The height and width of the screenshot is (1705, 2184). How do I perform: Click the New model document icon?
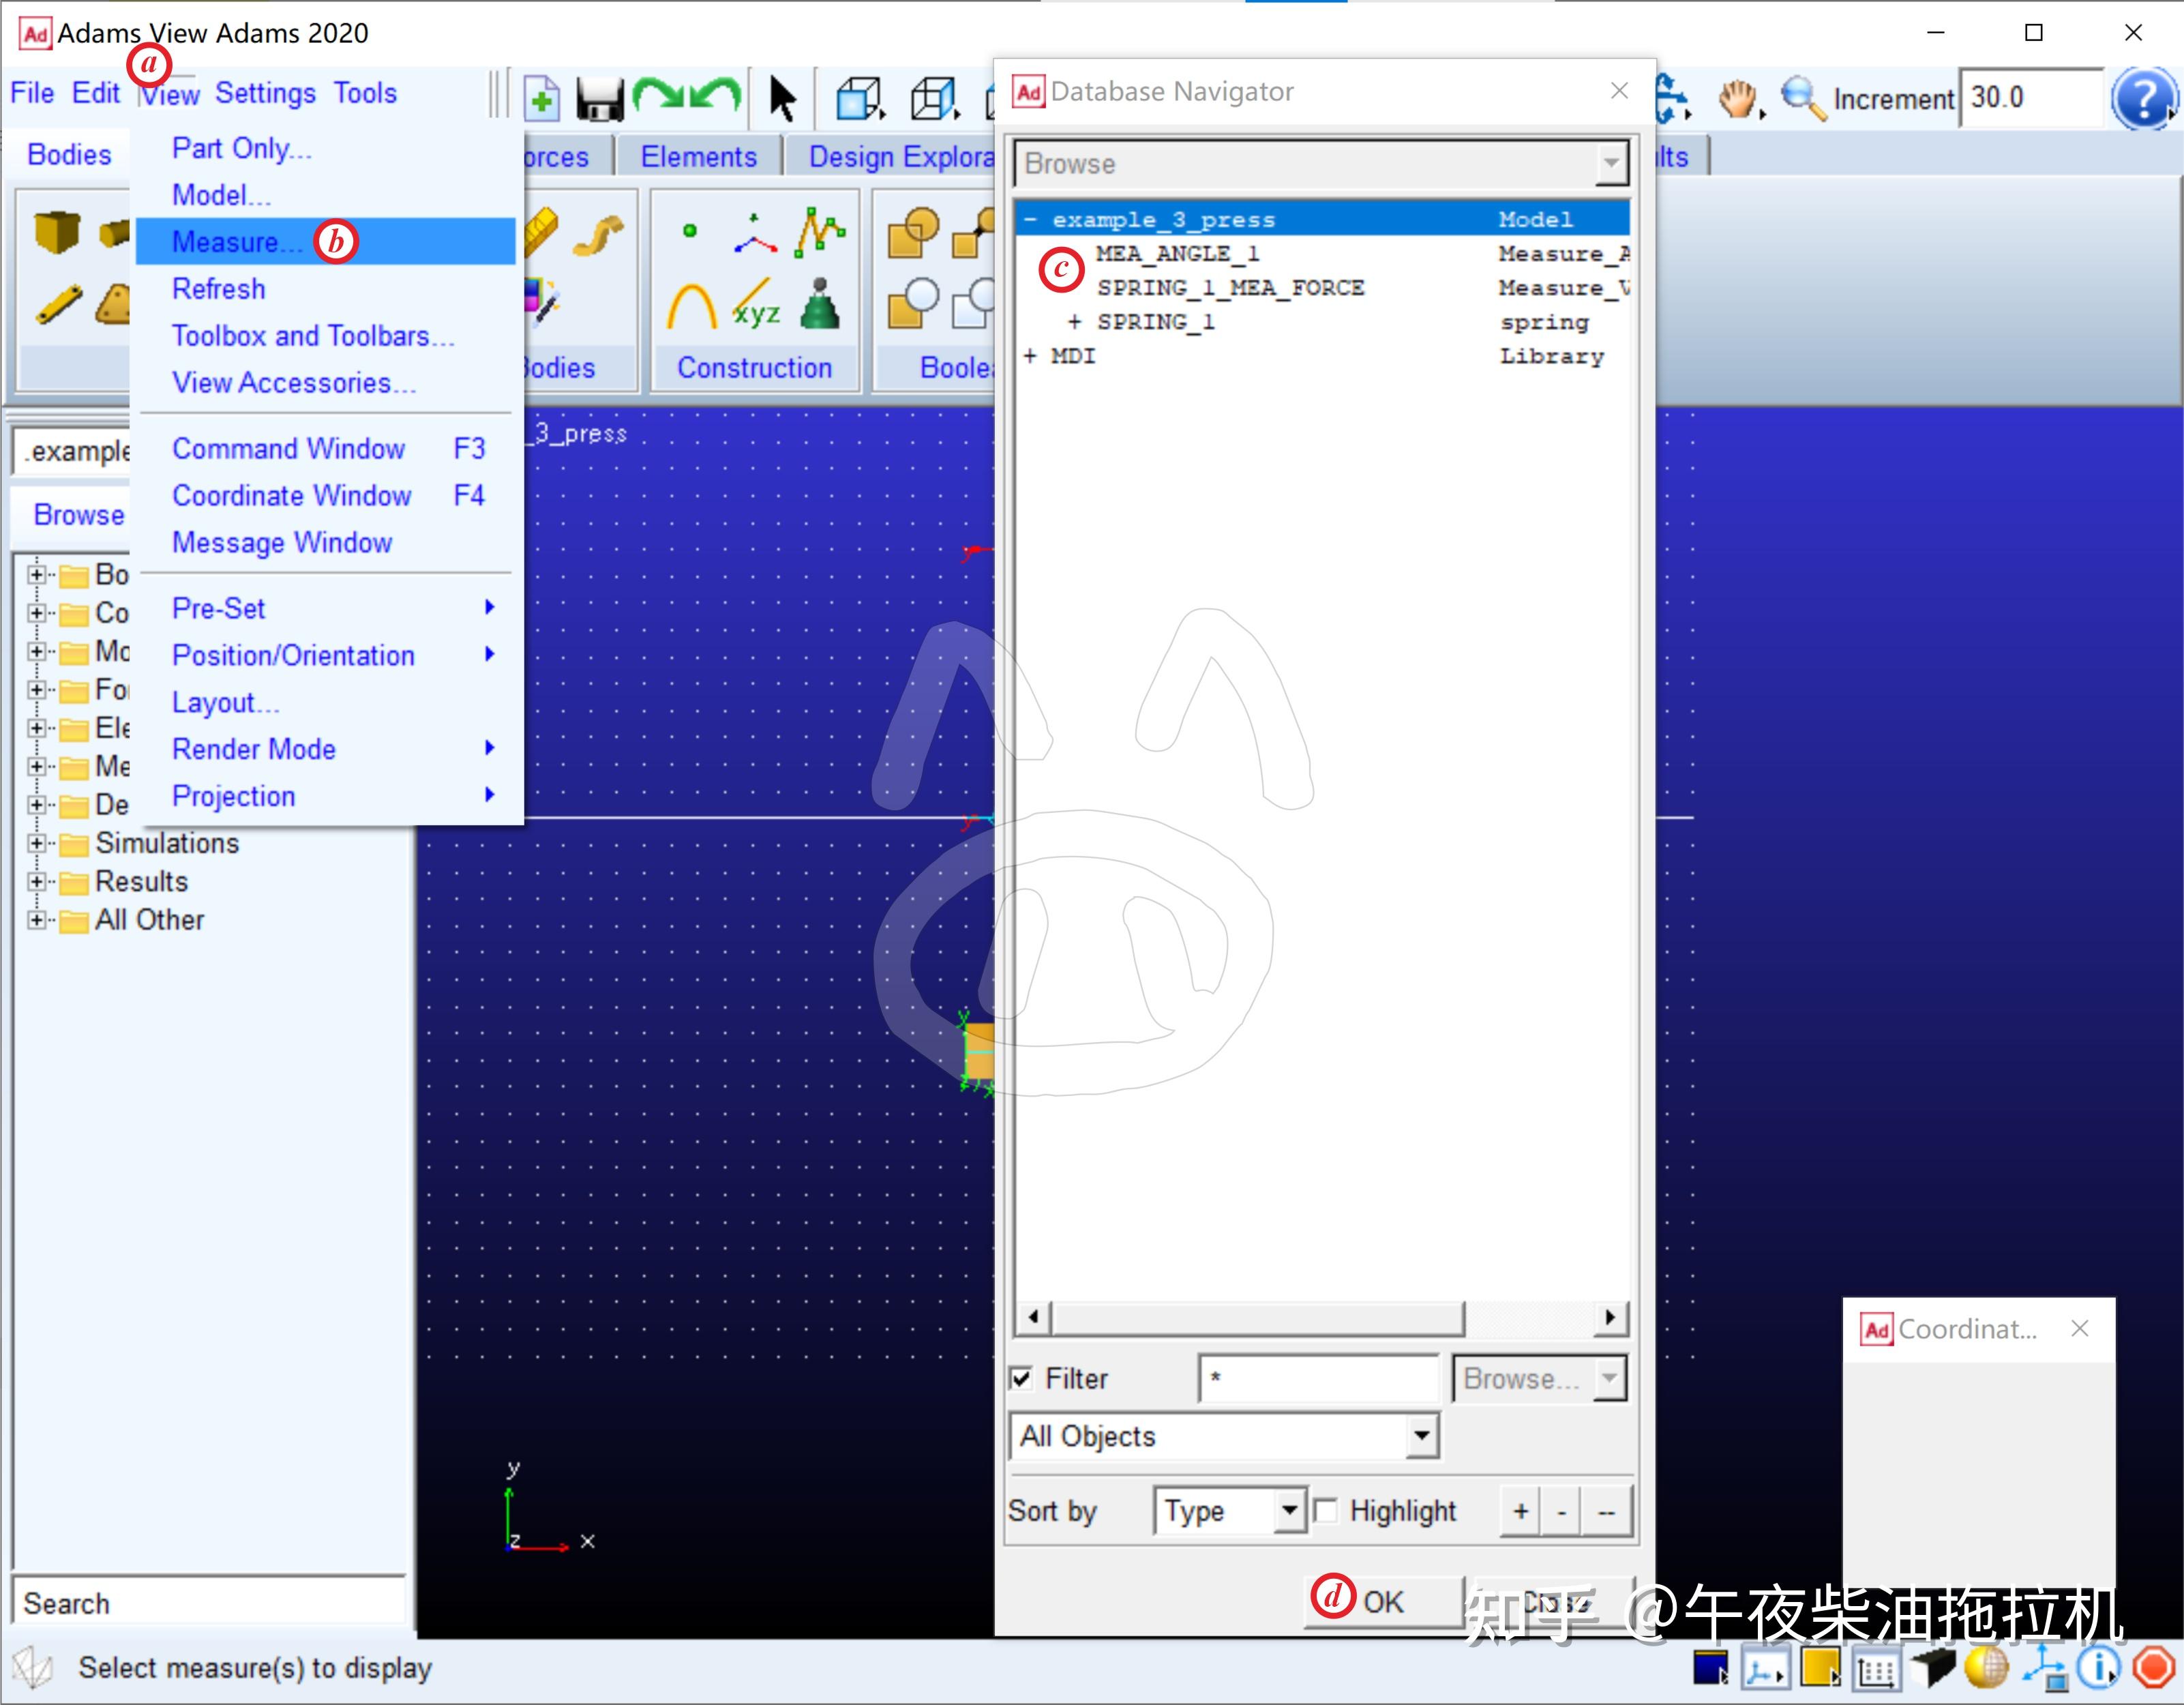(x=541, y=98)
